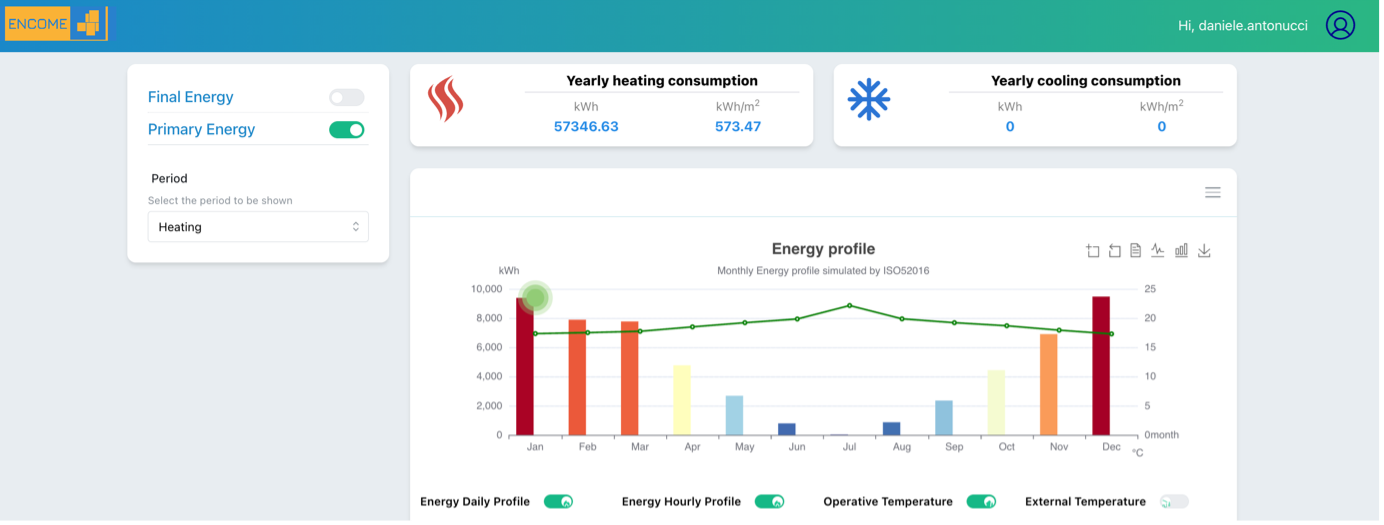Turn off Energy Hourly Profile switch
The height and width of the screenshot is (525, 1384).
(769, 502)
